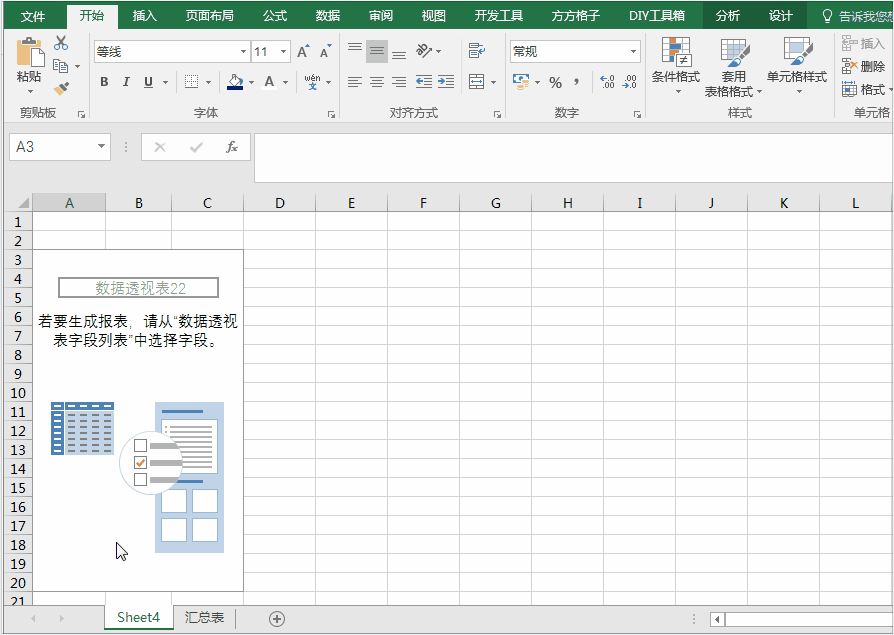This screenshot has width=894, height=635.
Task: Click the Decrease Font Size icon
Action: coord(325,52)
